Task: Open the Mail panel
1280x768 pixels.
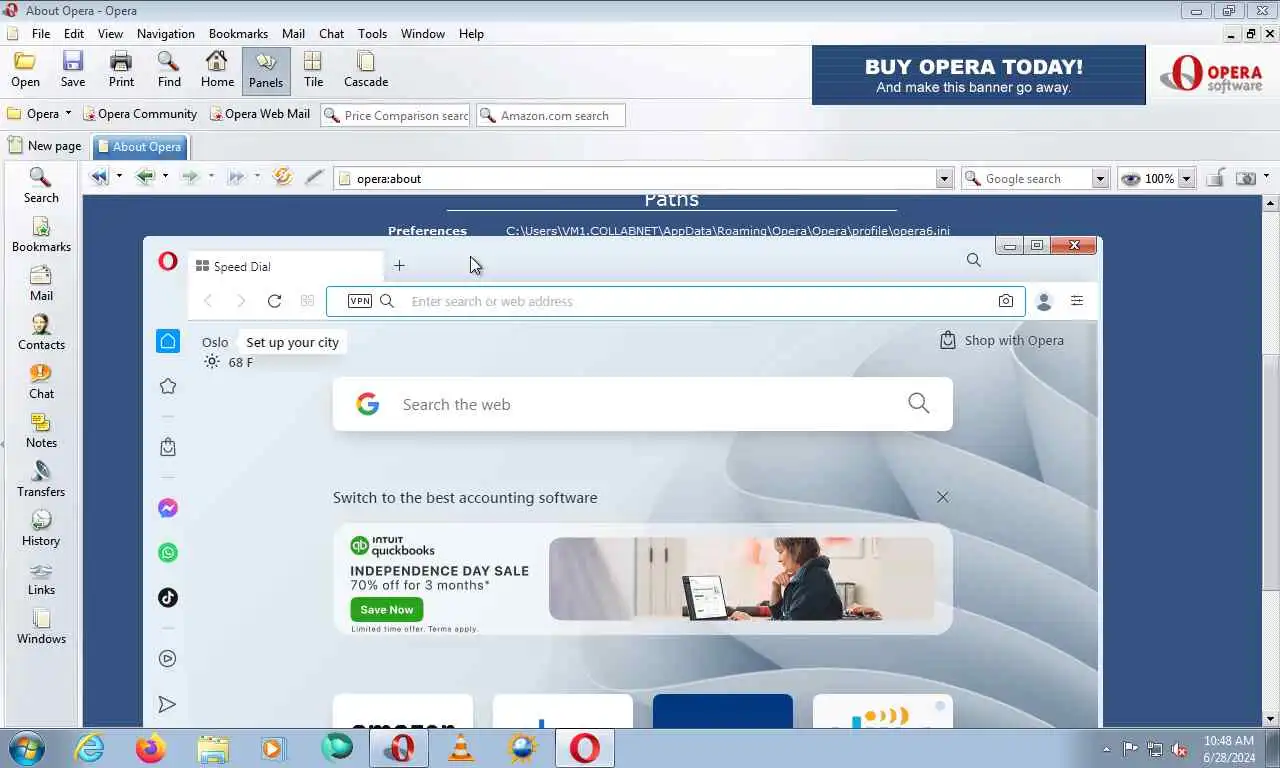Action: click(41, 284)
